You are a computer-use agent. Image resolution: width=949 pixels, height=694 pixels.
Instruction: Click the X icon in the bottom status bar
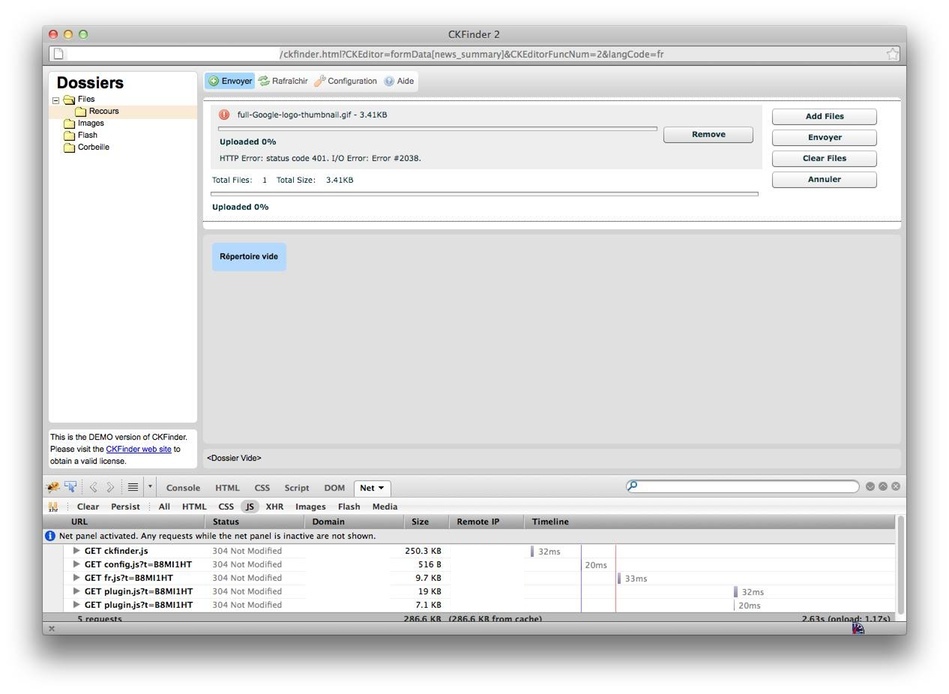tap(51, 629)
